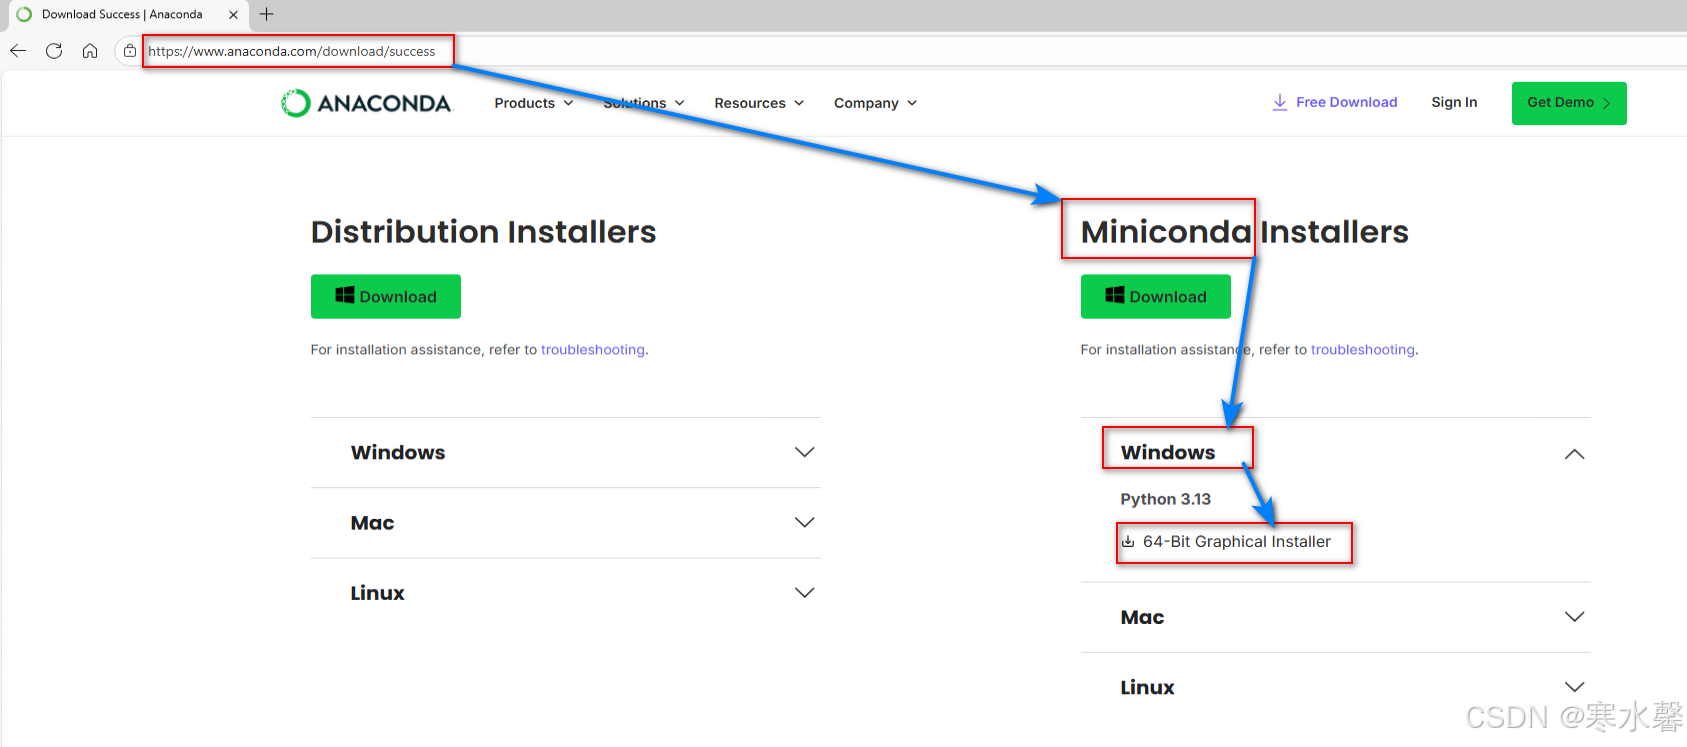Click the Free Download arrow icon
Screen dimensions: 1687x747
click(x=1279, y=102)
